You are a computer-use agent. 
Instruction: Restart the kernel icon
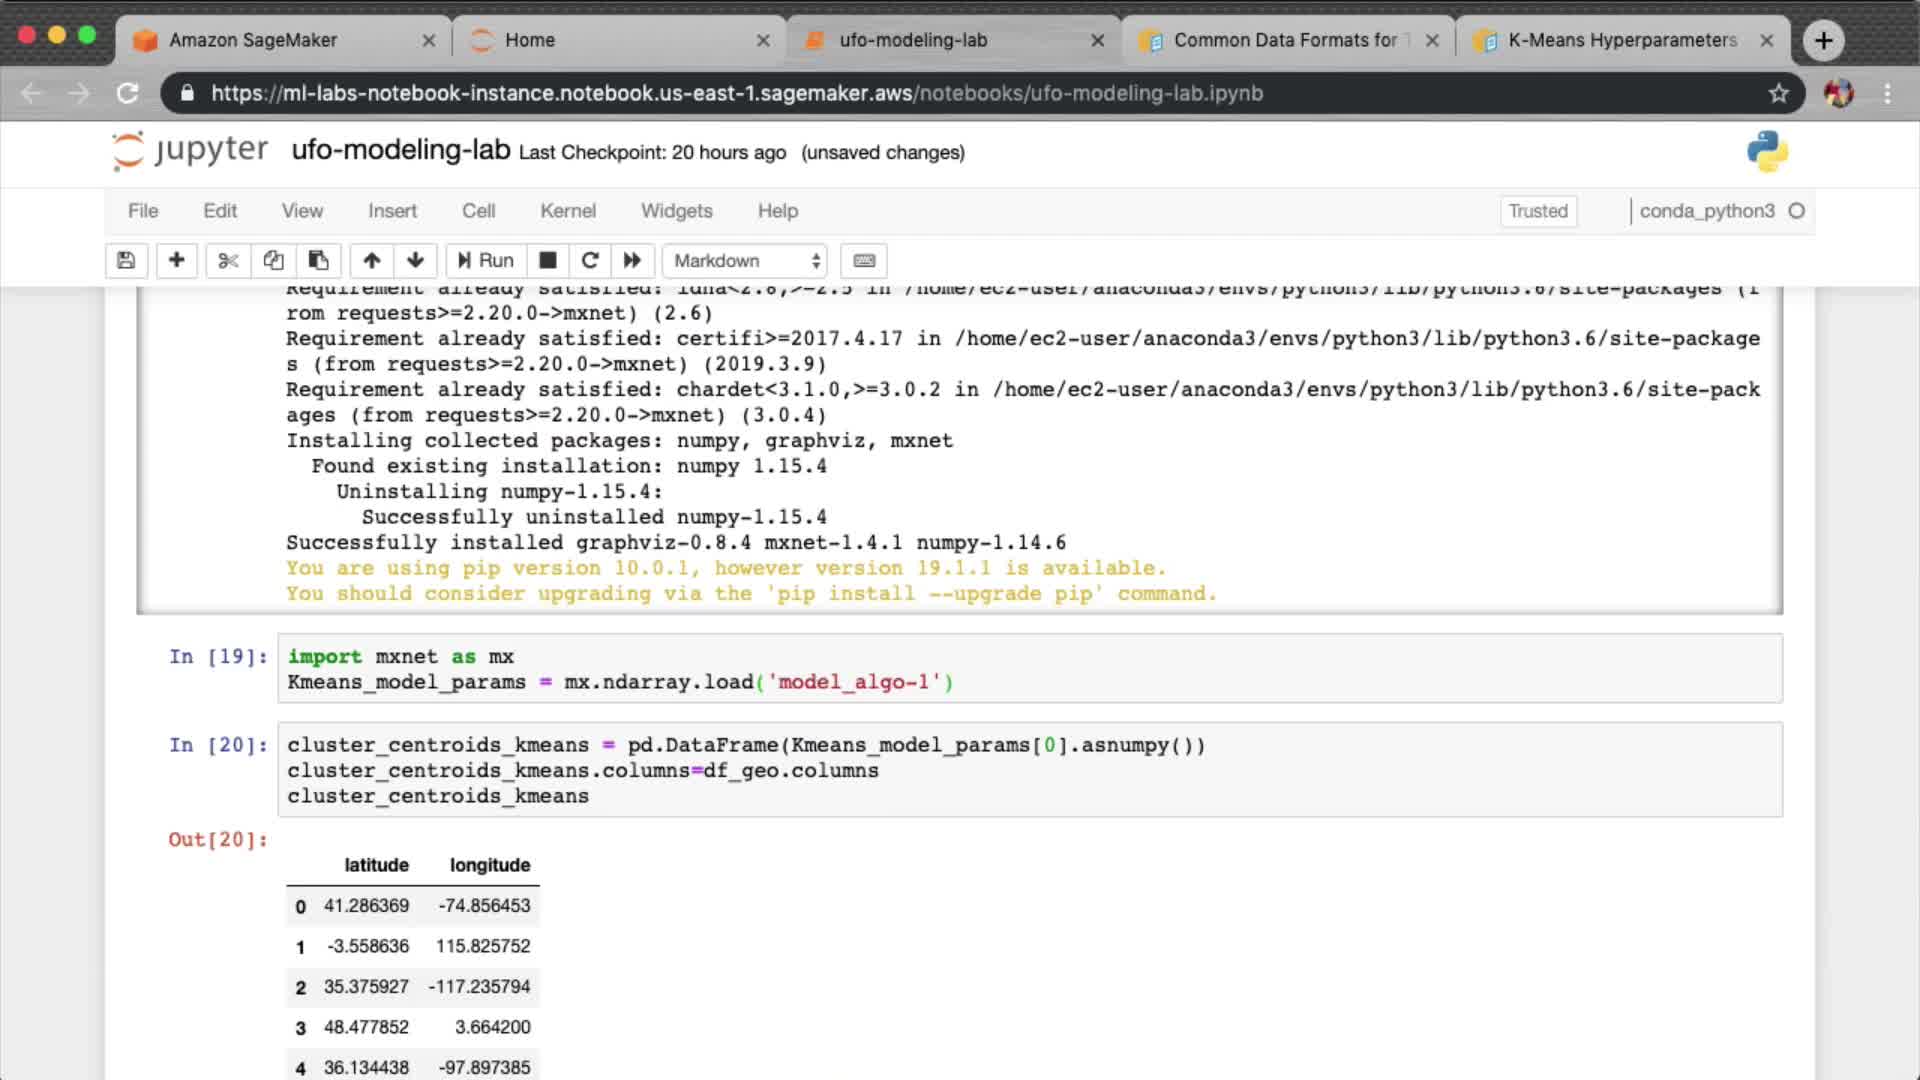click(590, 261)
